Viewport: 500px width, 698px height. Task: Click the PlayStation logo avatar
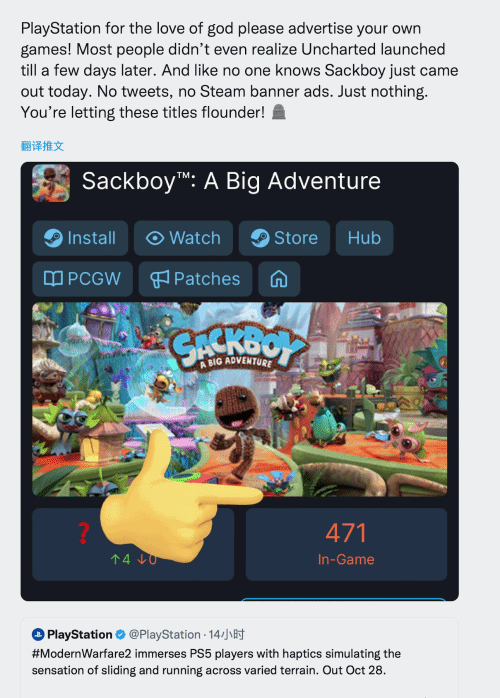click(x=38, y=634)
